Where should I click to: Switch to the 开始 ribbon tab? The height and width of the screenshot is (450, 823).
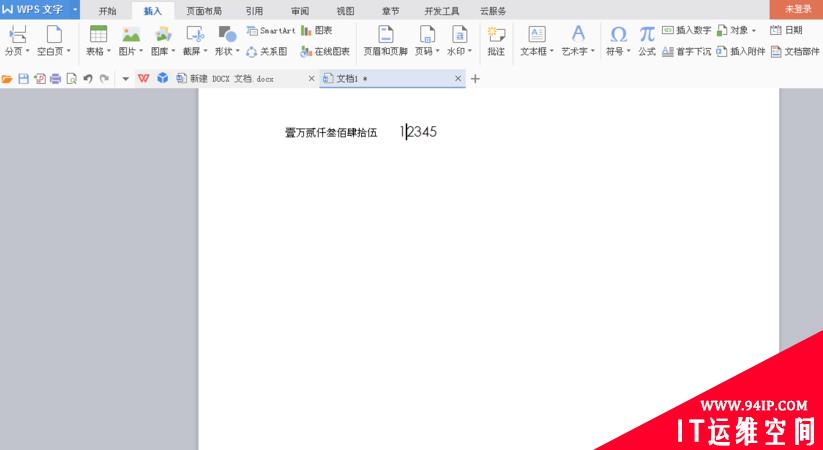click(108, 11)
